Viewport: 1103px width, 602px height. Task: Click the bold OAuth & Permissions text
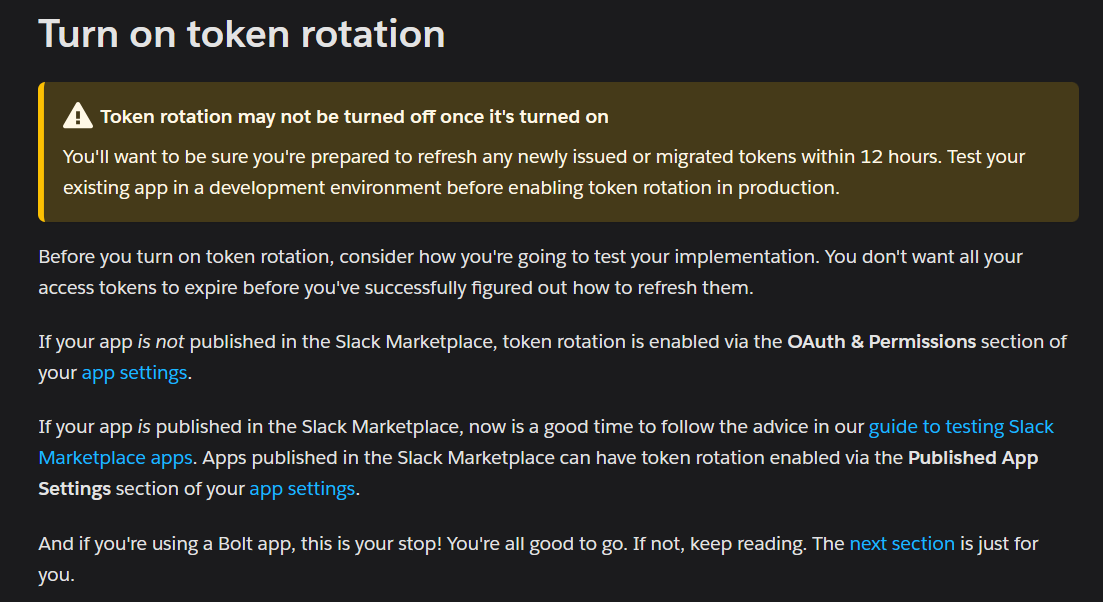point(881,342)
